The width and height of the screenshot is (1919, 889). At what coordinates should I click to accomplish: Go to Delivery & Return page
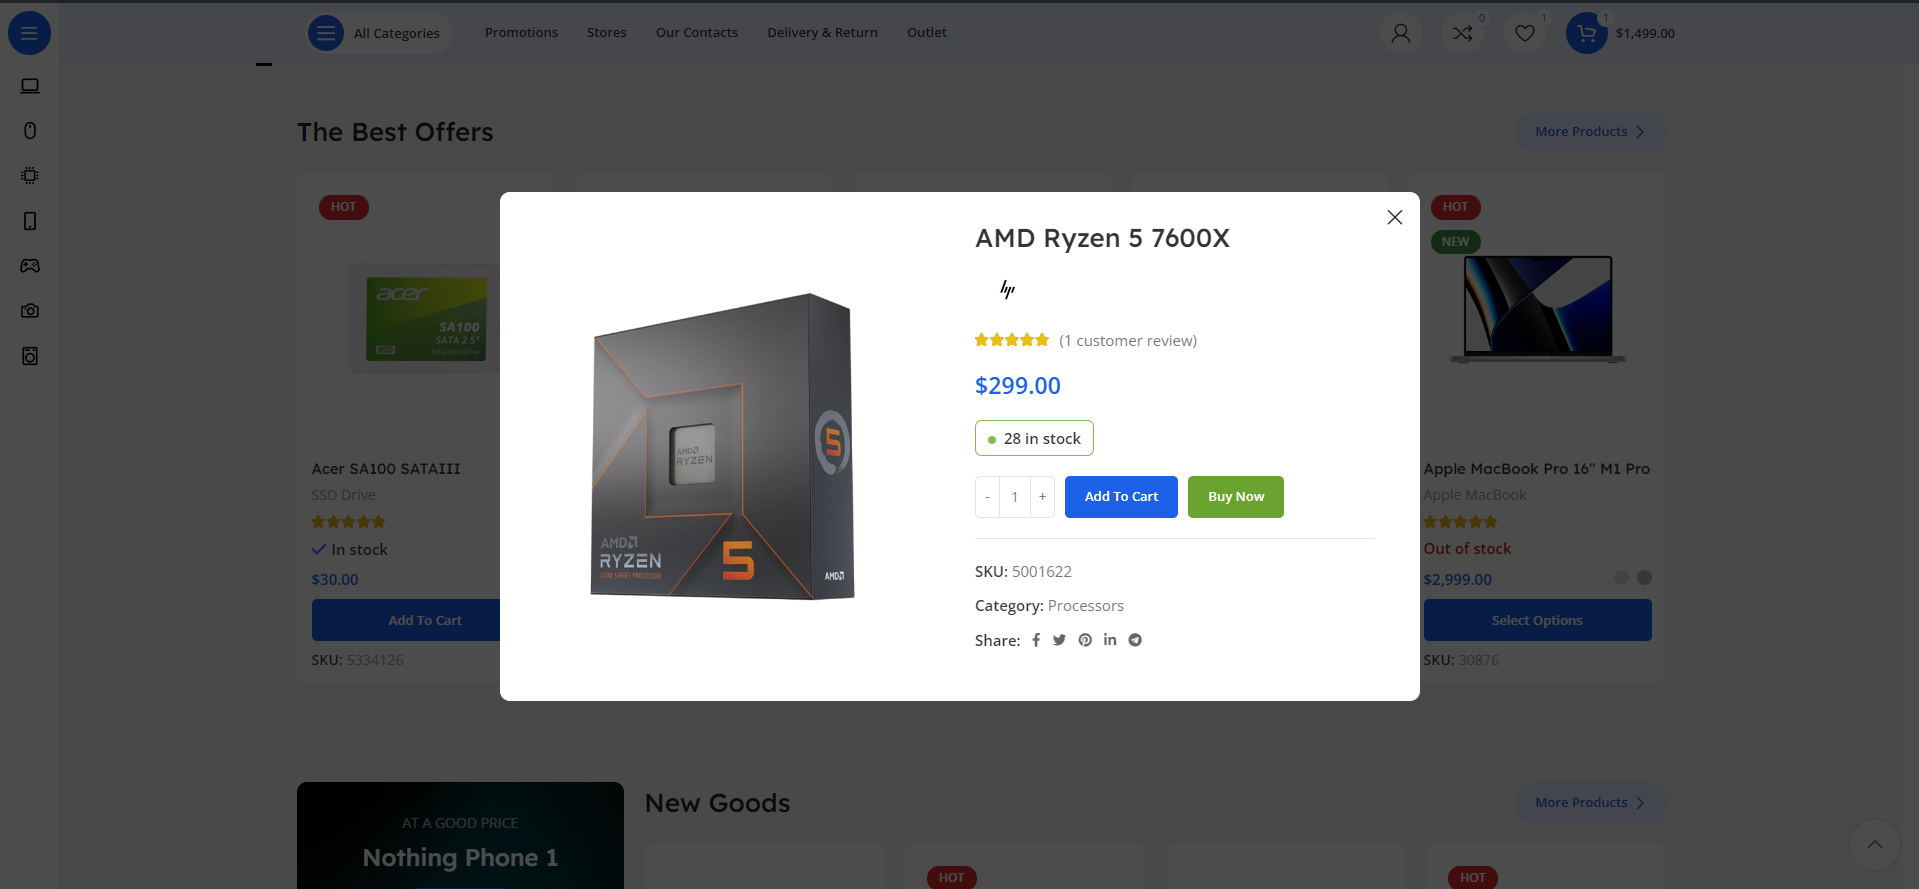[822, 33]
